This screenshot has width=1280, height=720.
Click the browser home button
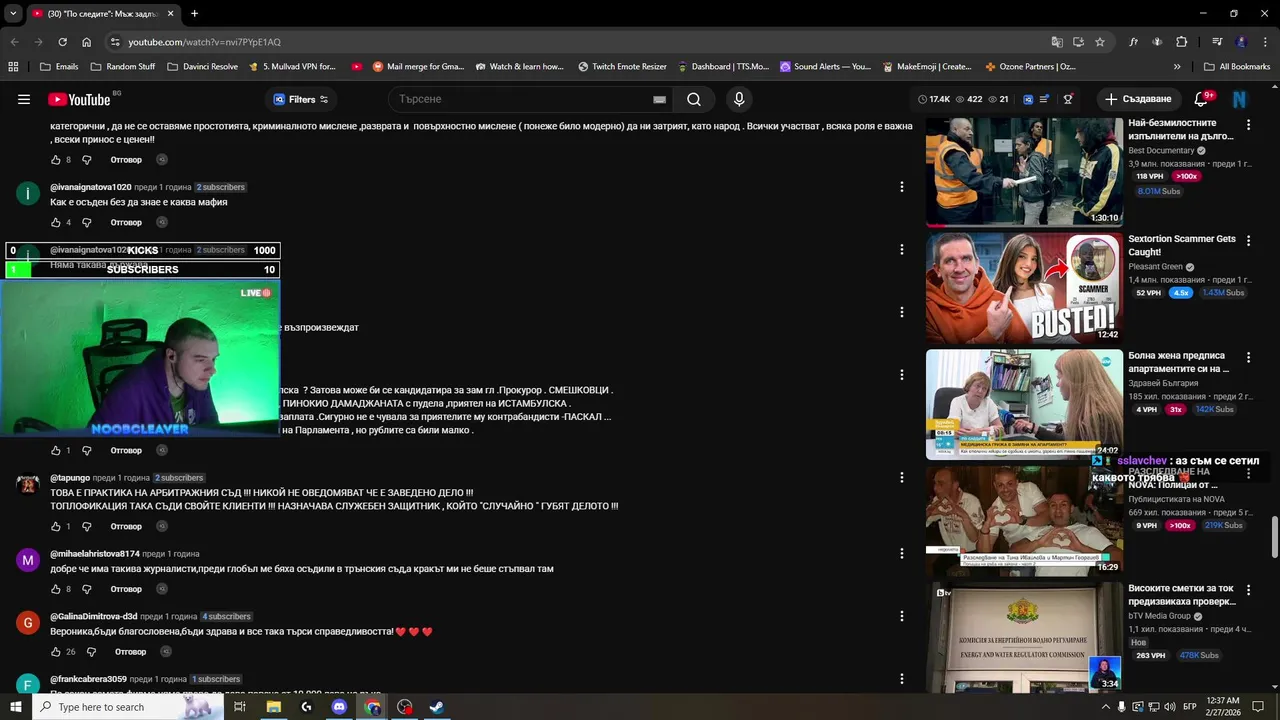(86, 42)
